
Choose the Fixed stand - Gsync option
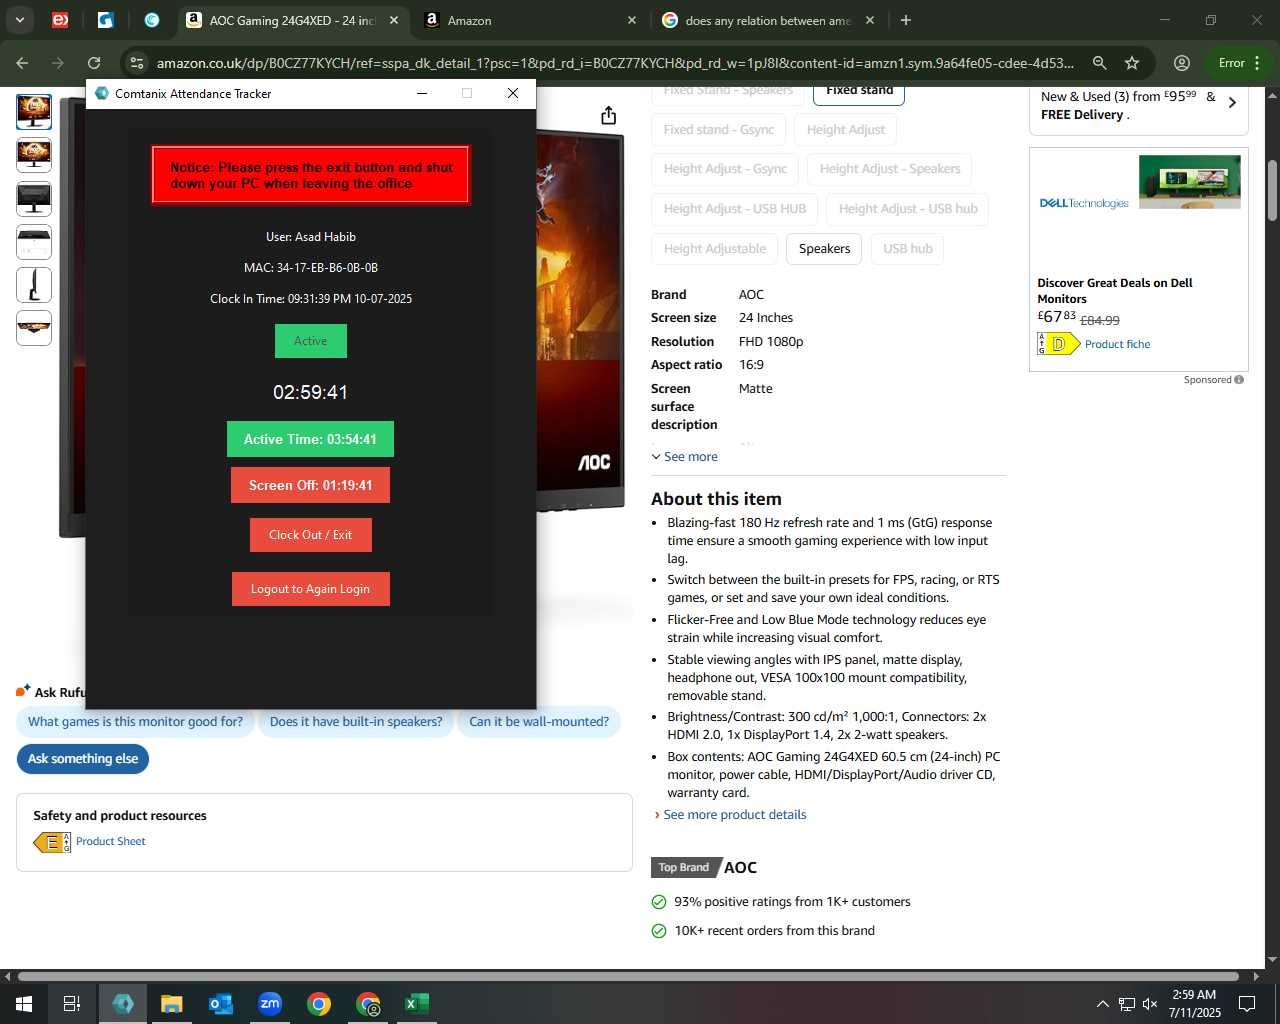(719, 129)
